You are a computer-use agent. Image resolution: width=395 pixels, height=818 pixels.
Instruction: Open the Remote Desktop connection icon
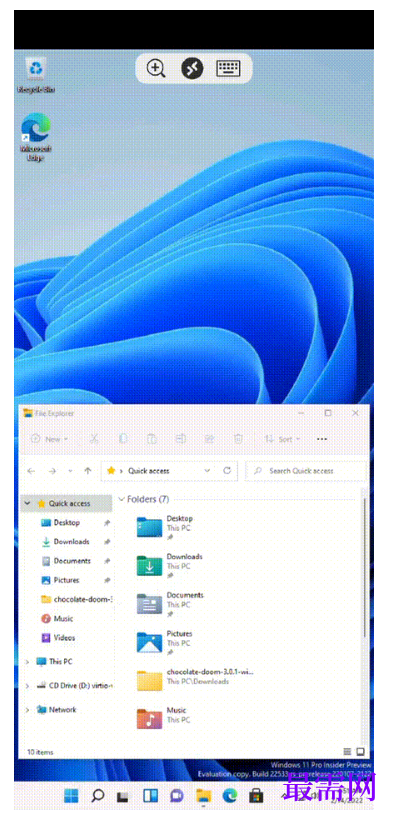pos(192,68)
